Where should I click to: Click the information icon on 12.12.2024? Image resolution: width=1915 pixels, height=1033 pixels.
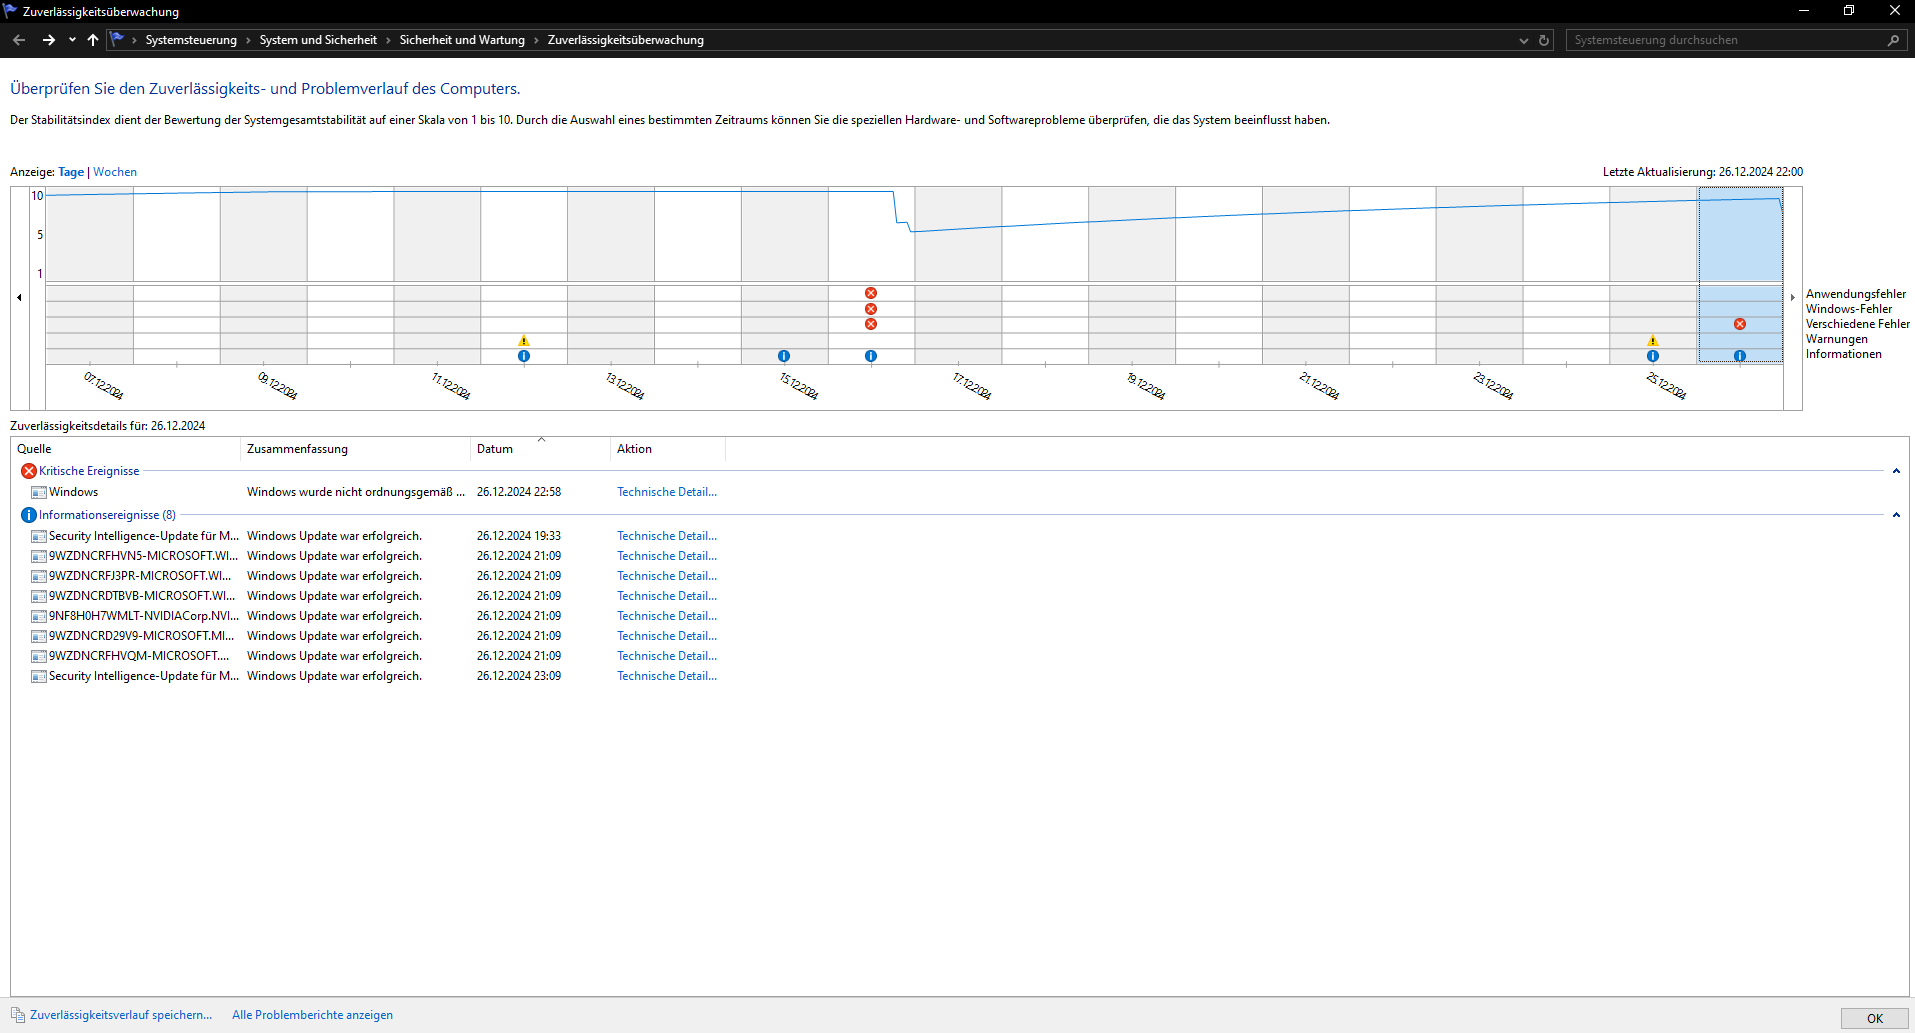pos(524,356)
